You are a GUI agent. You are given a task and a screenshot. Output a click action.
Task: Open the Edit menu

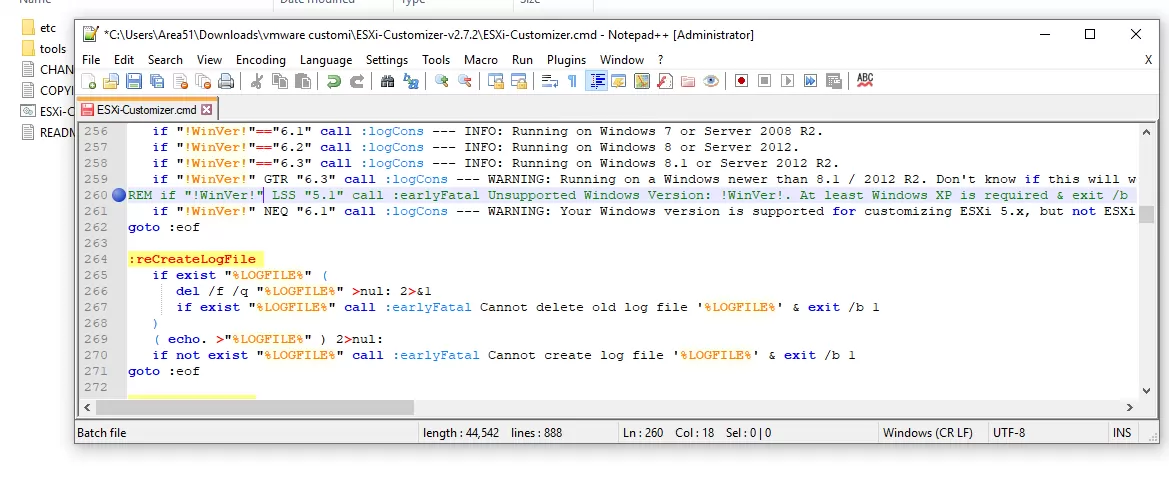click(124, 60)
